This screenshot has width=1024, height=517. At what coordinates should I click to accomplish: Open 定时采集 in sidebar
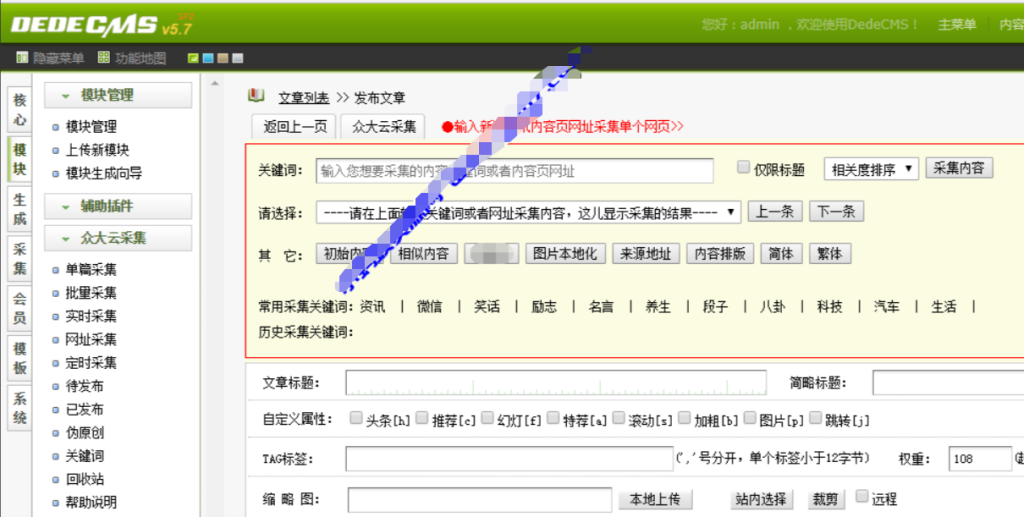pyautogui.click(x=91, y=363)
